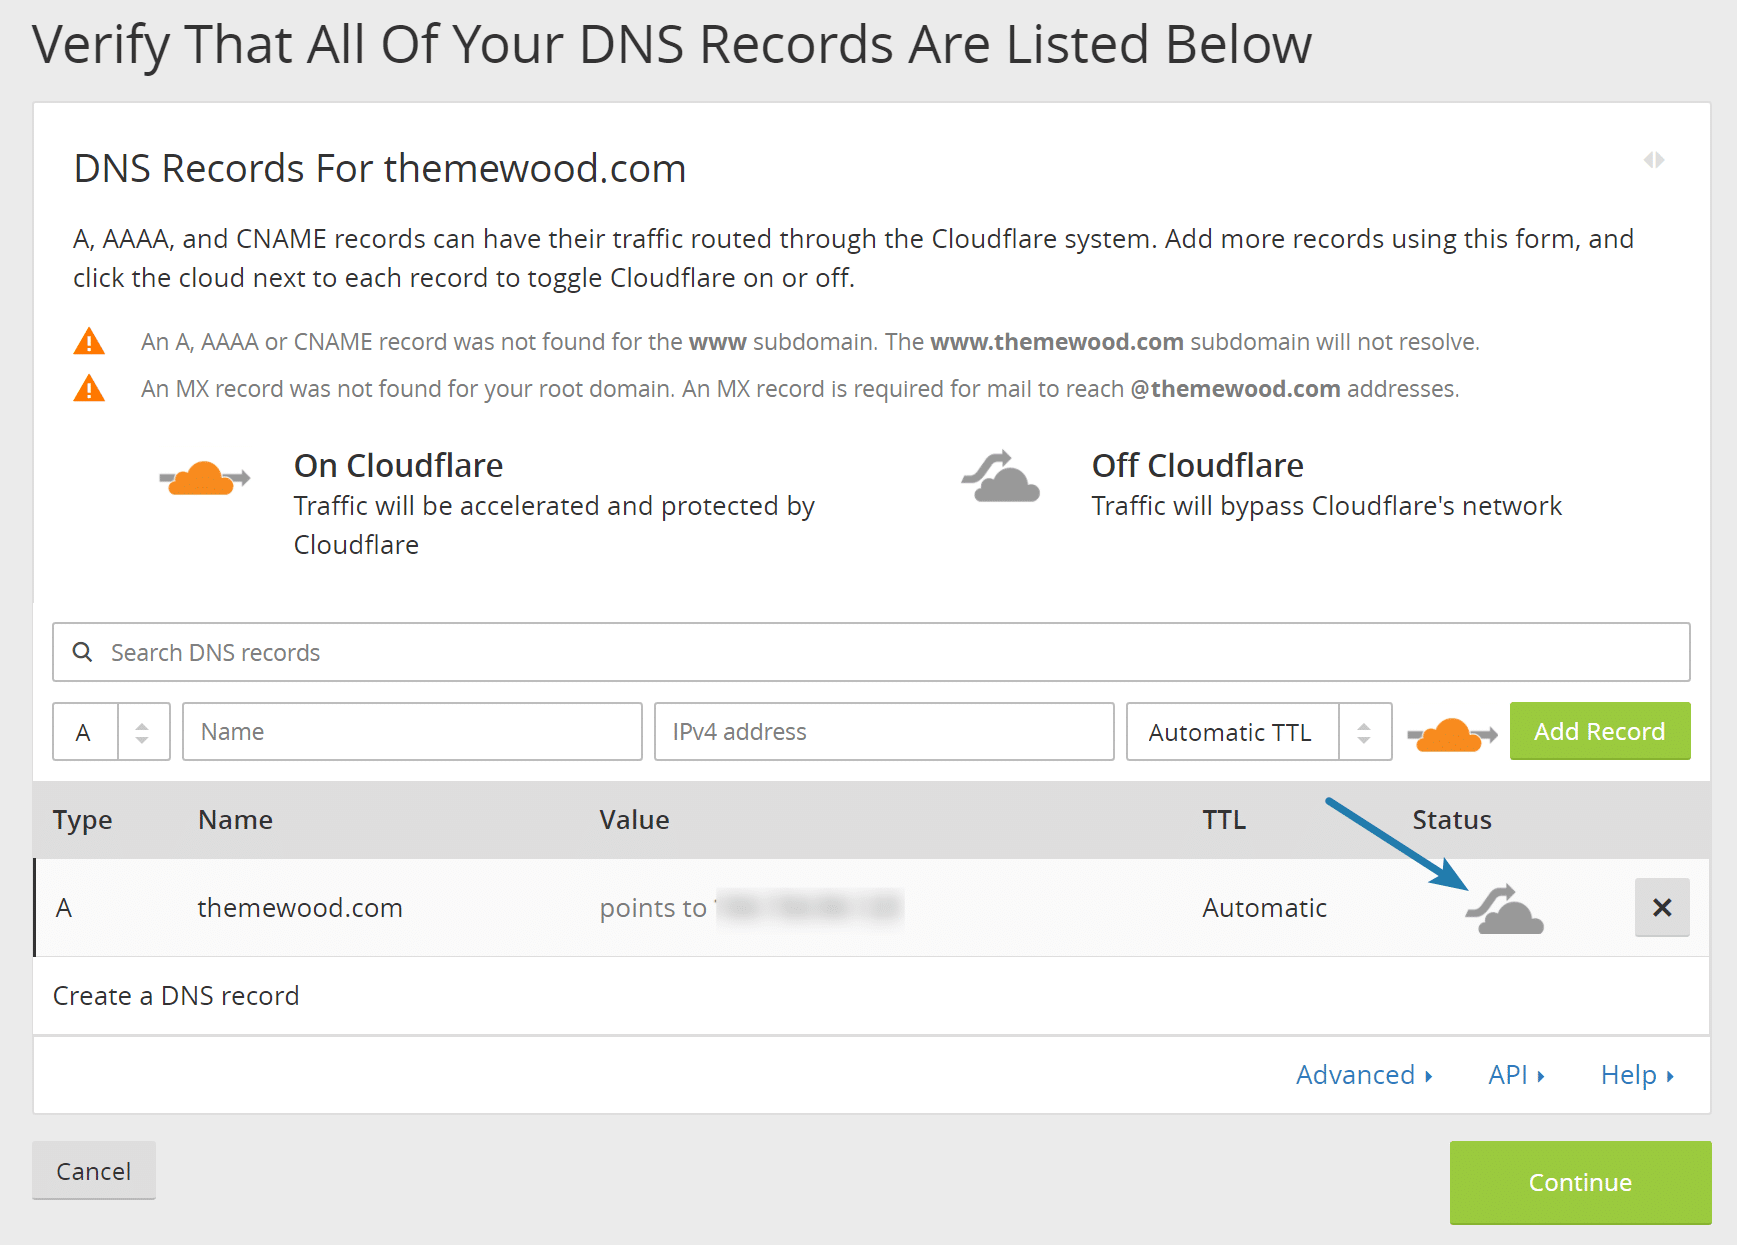Expand the Help link
Image resolution: width=1737 pixels, height=1245 pixels.
point(1637,1075)
